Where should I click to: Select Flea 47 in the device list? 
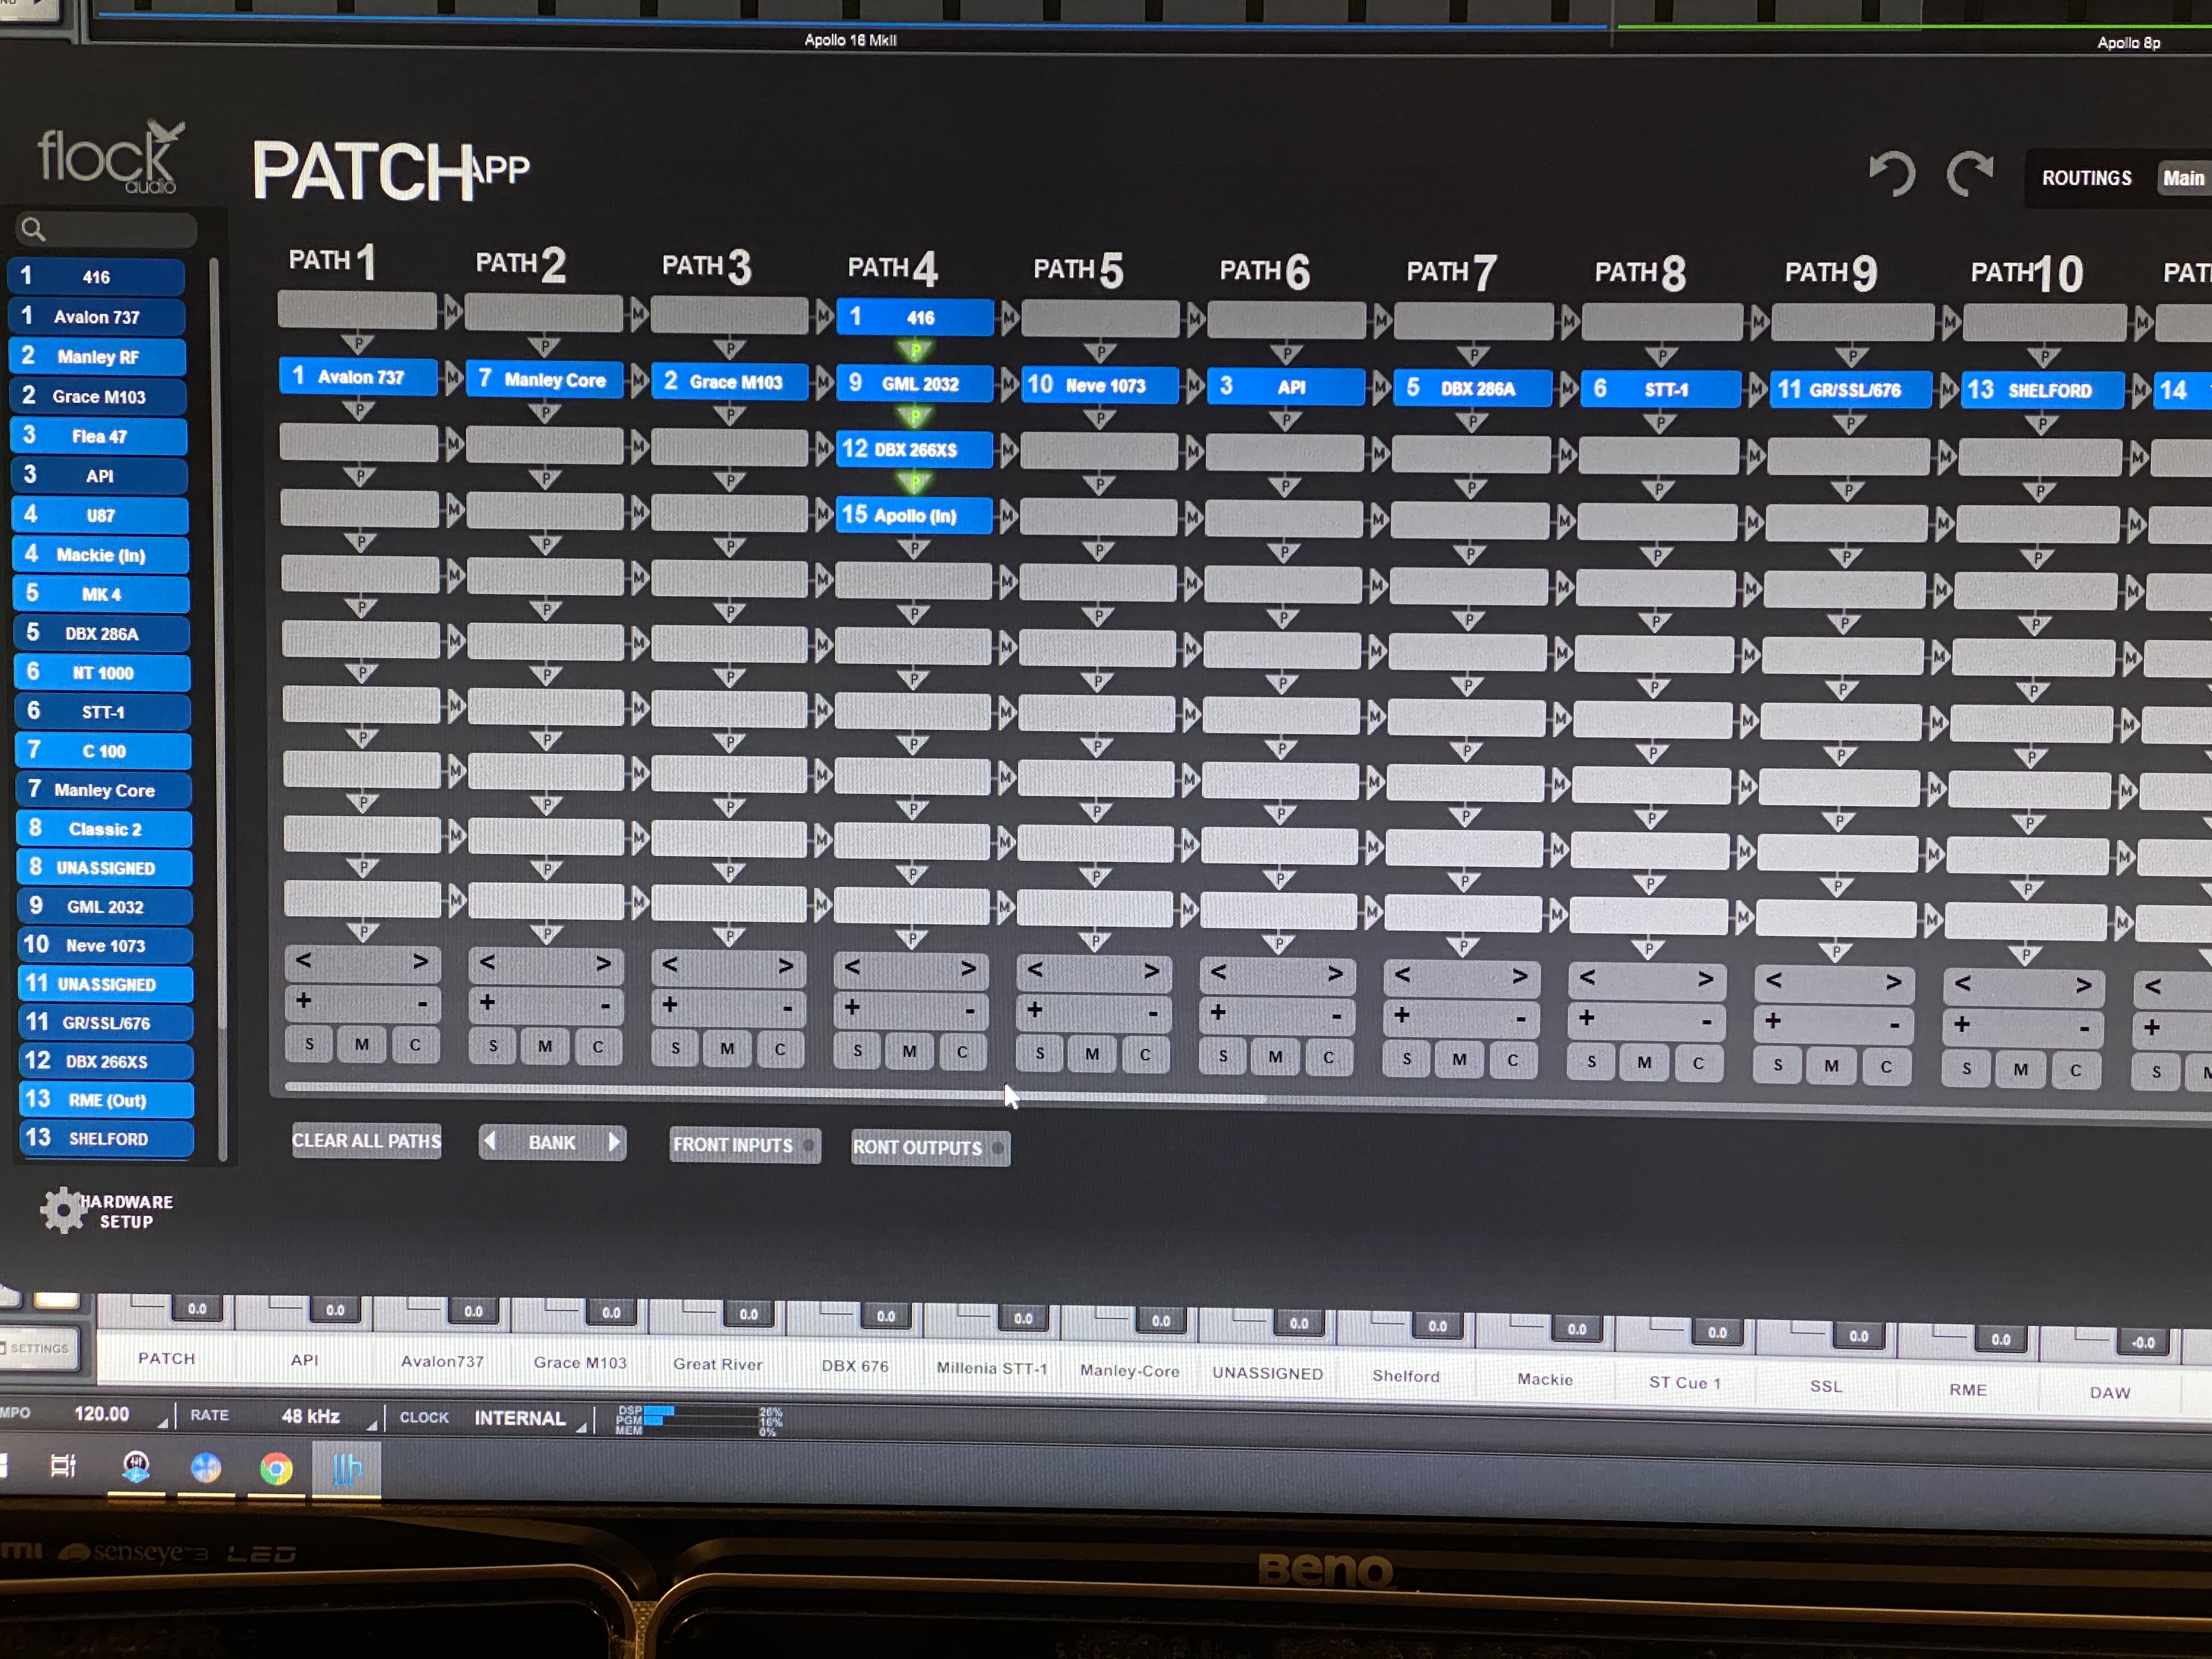(x=99, y=436)
